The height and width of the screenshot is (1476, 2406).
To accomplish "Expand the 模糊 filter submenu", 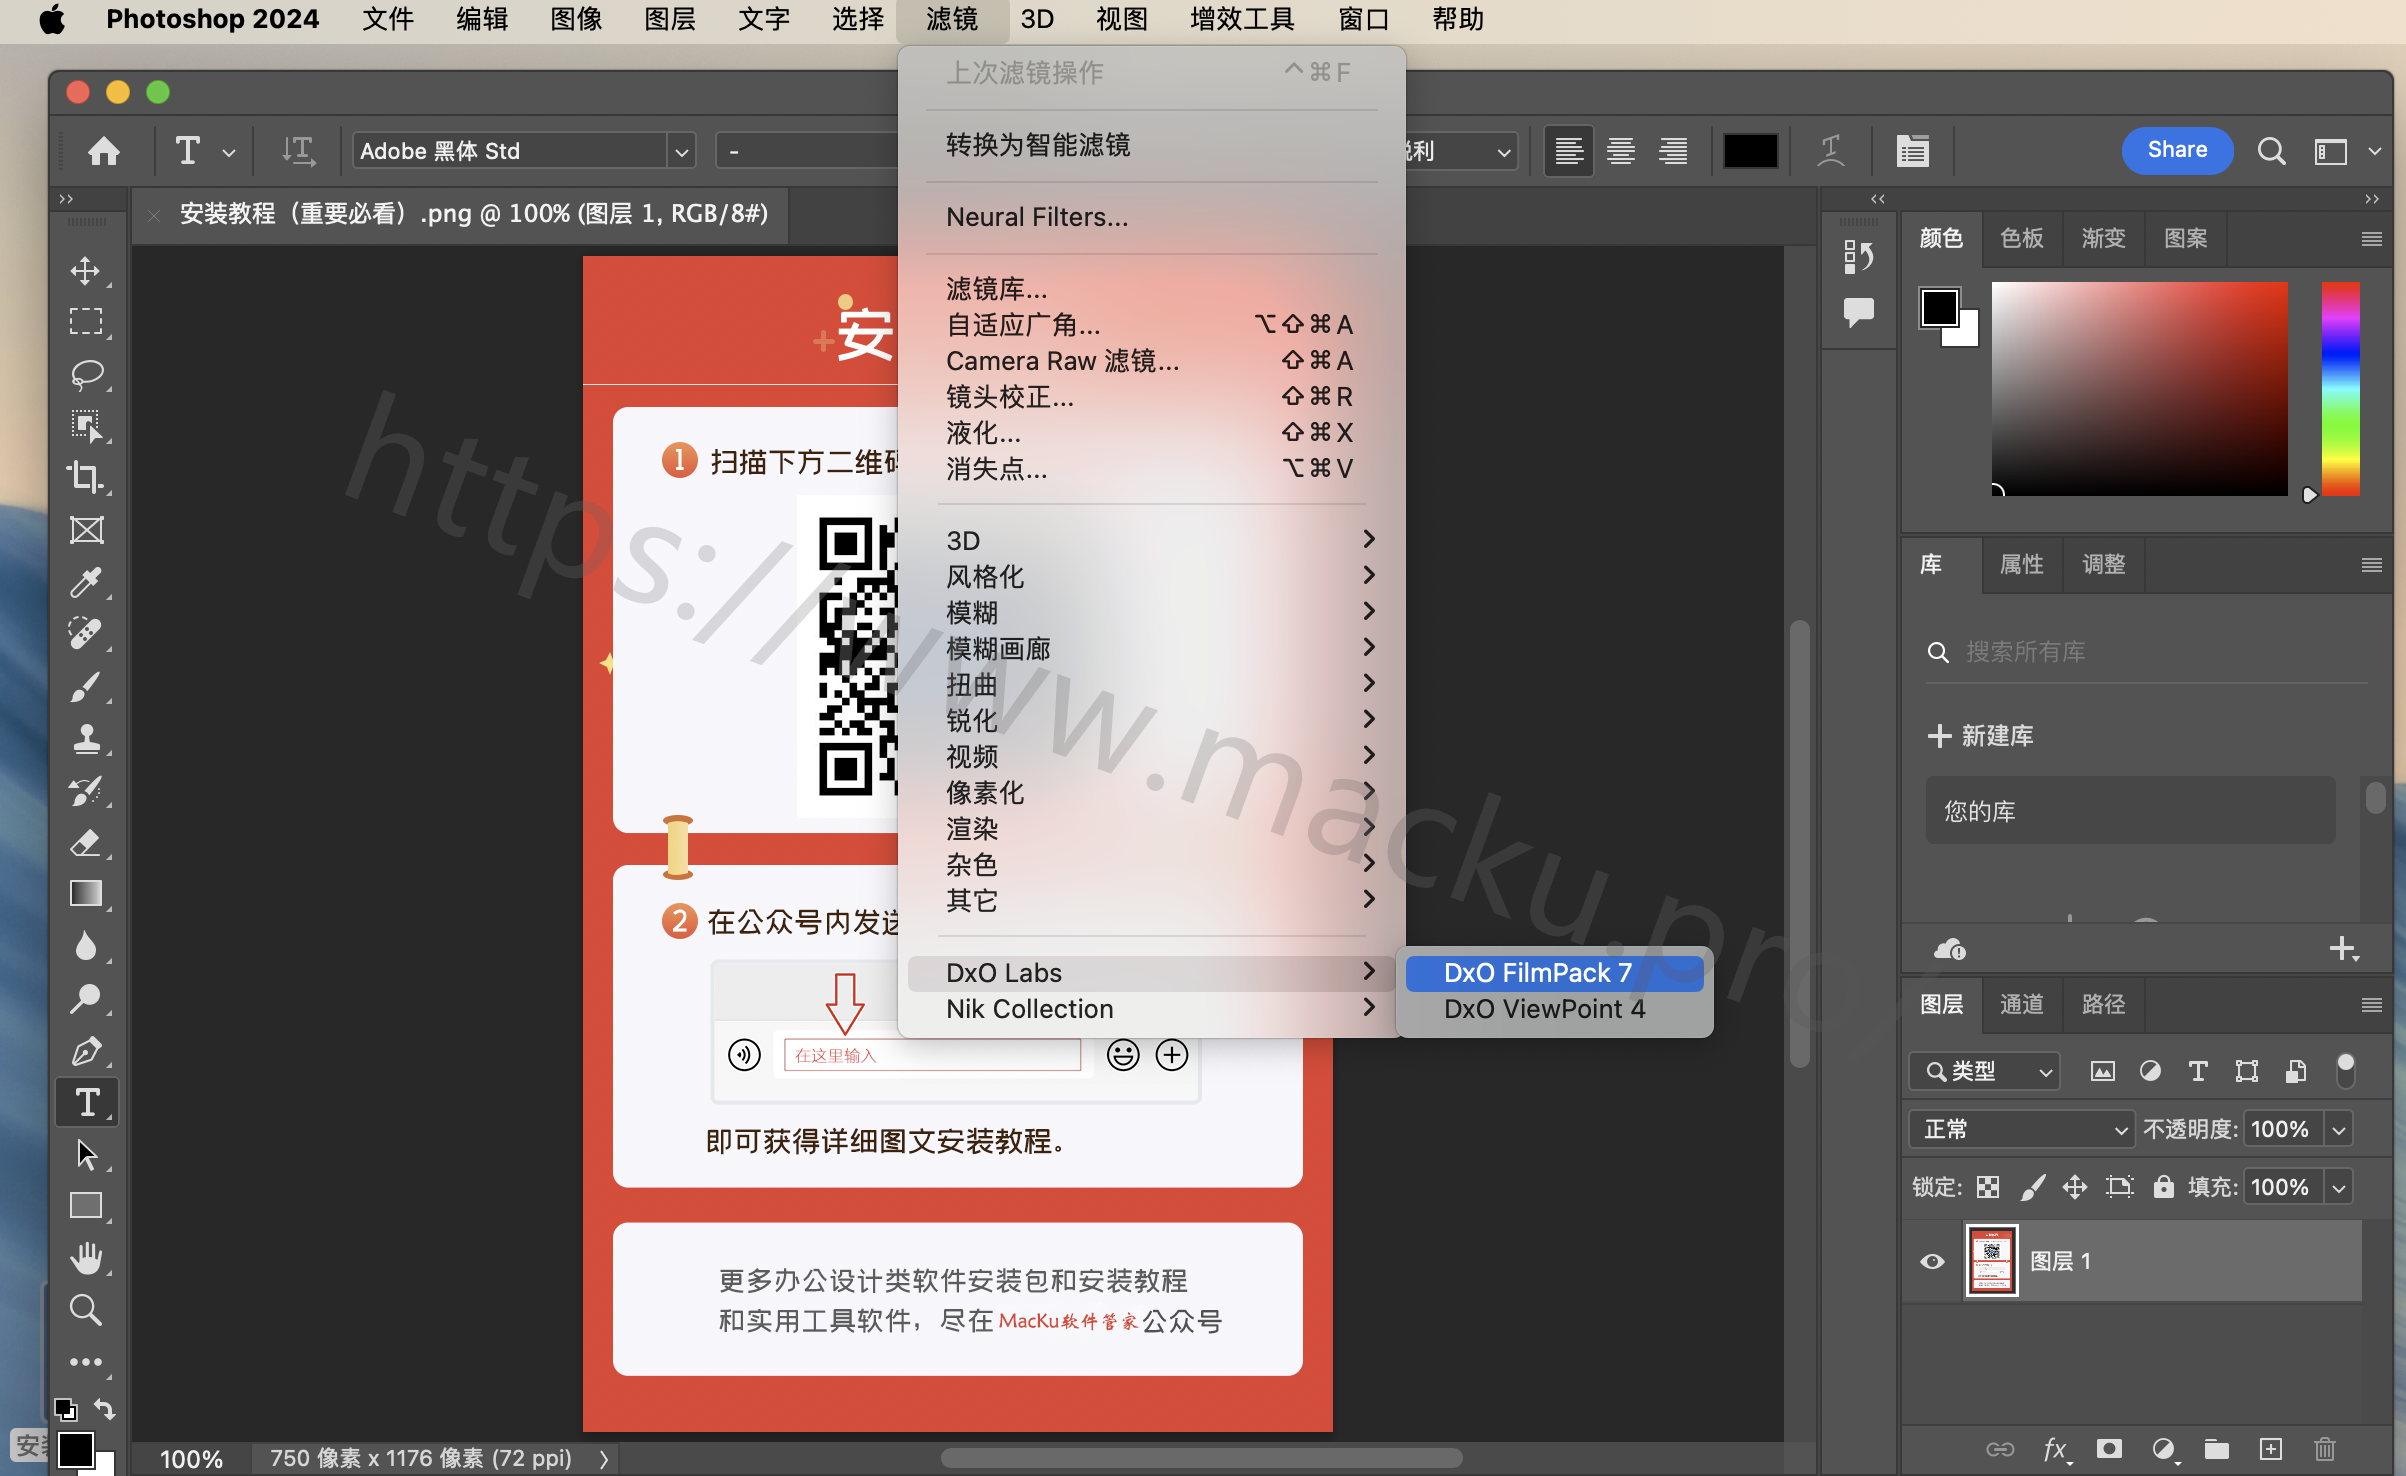I will click(x=1152, y=612).
